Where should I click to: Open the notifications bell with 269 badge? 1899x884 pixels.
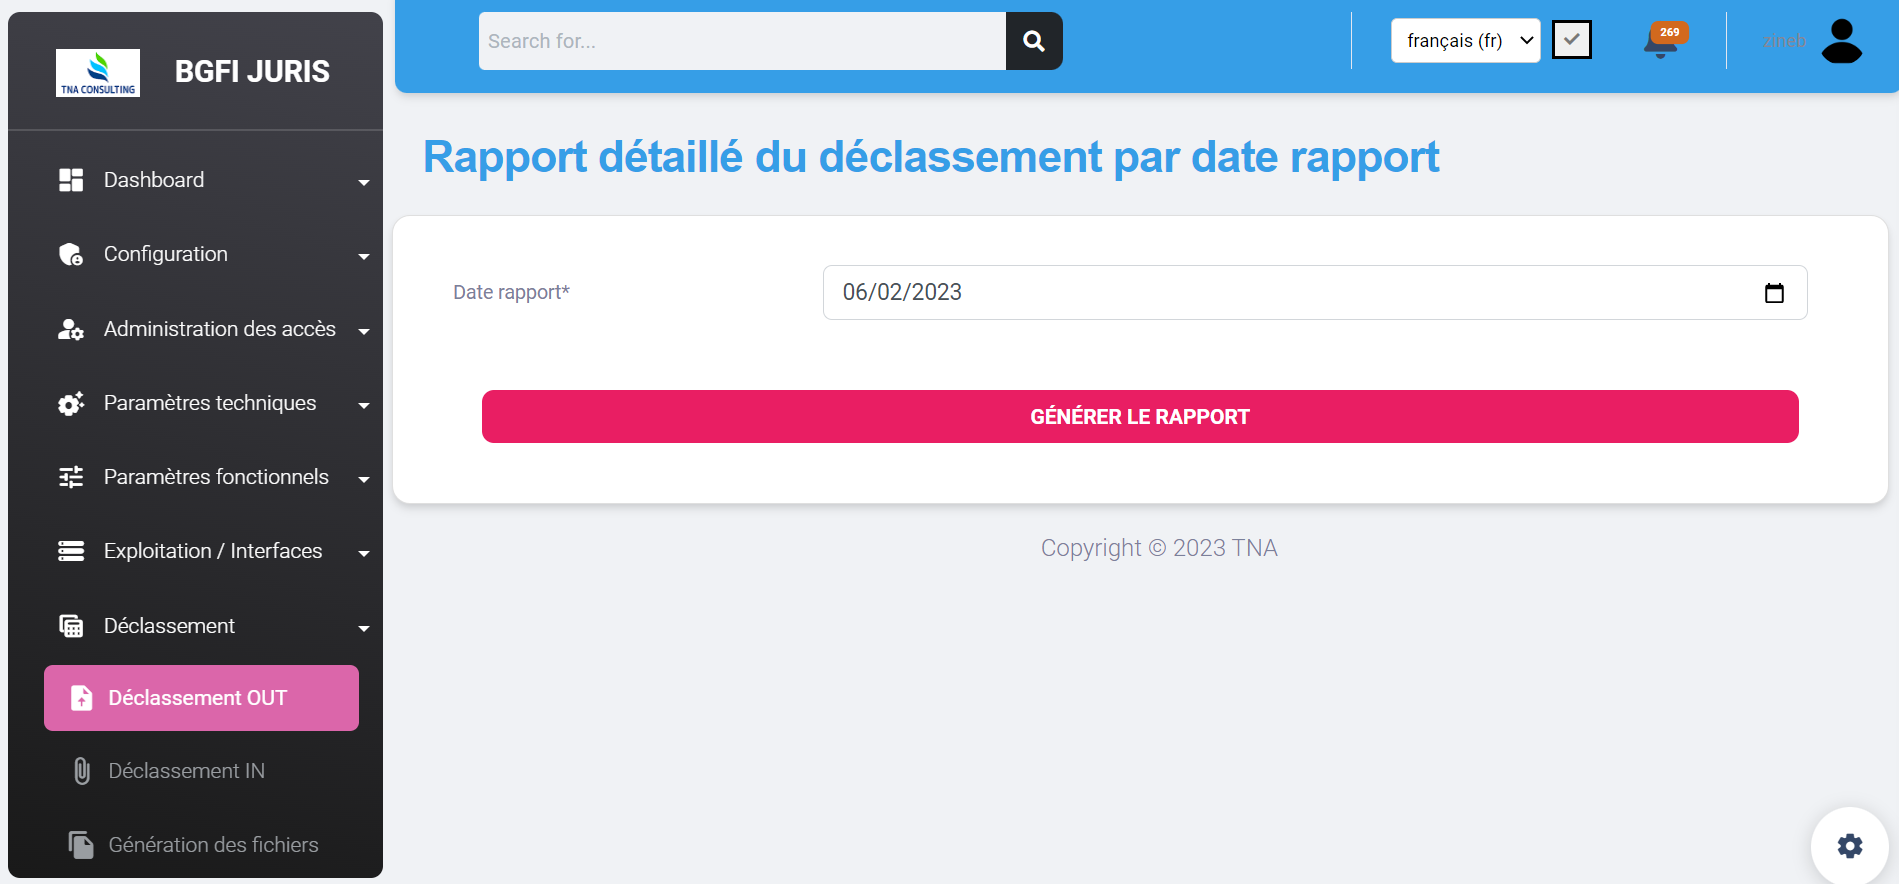click(x=1661, y=42)
